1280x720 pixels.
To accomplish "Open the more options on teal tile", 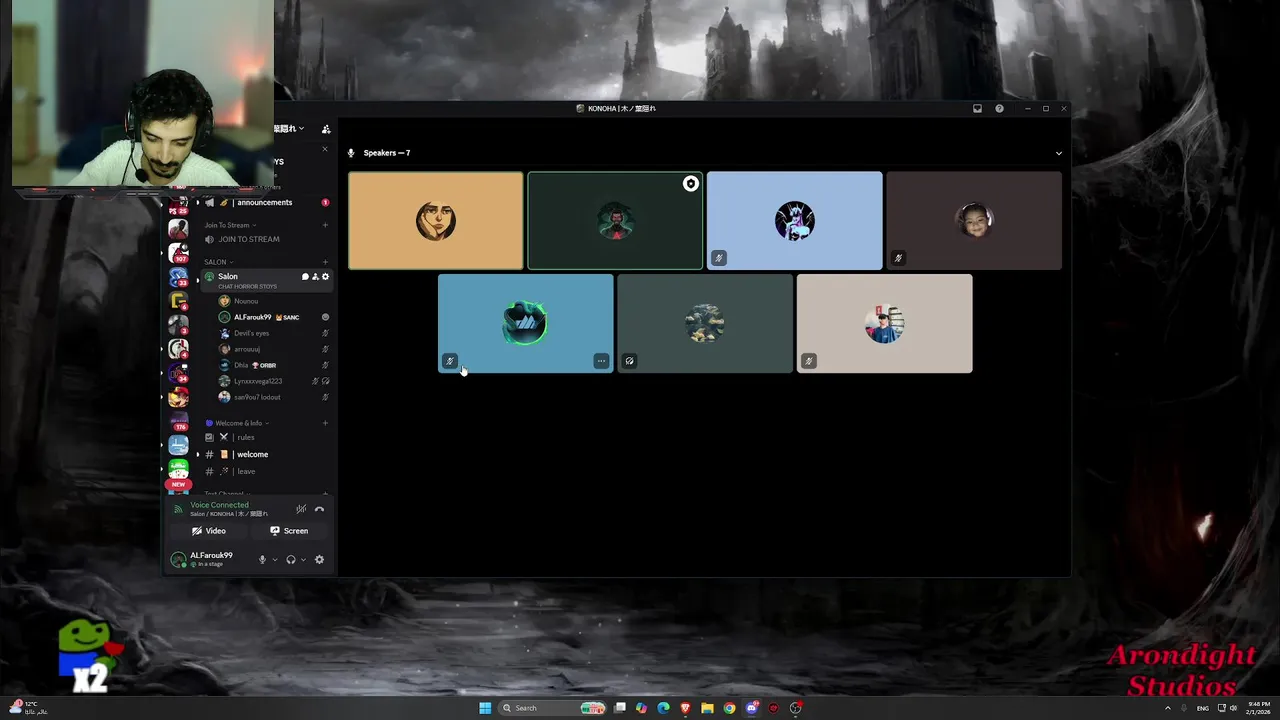I will (601, 361).
